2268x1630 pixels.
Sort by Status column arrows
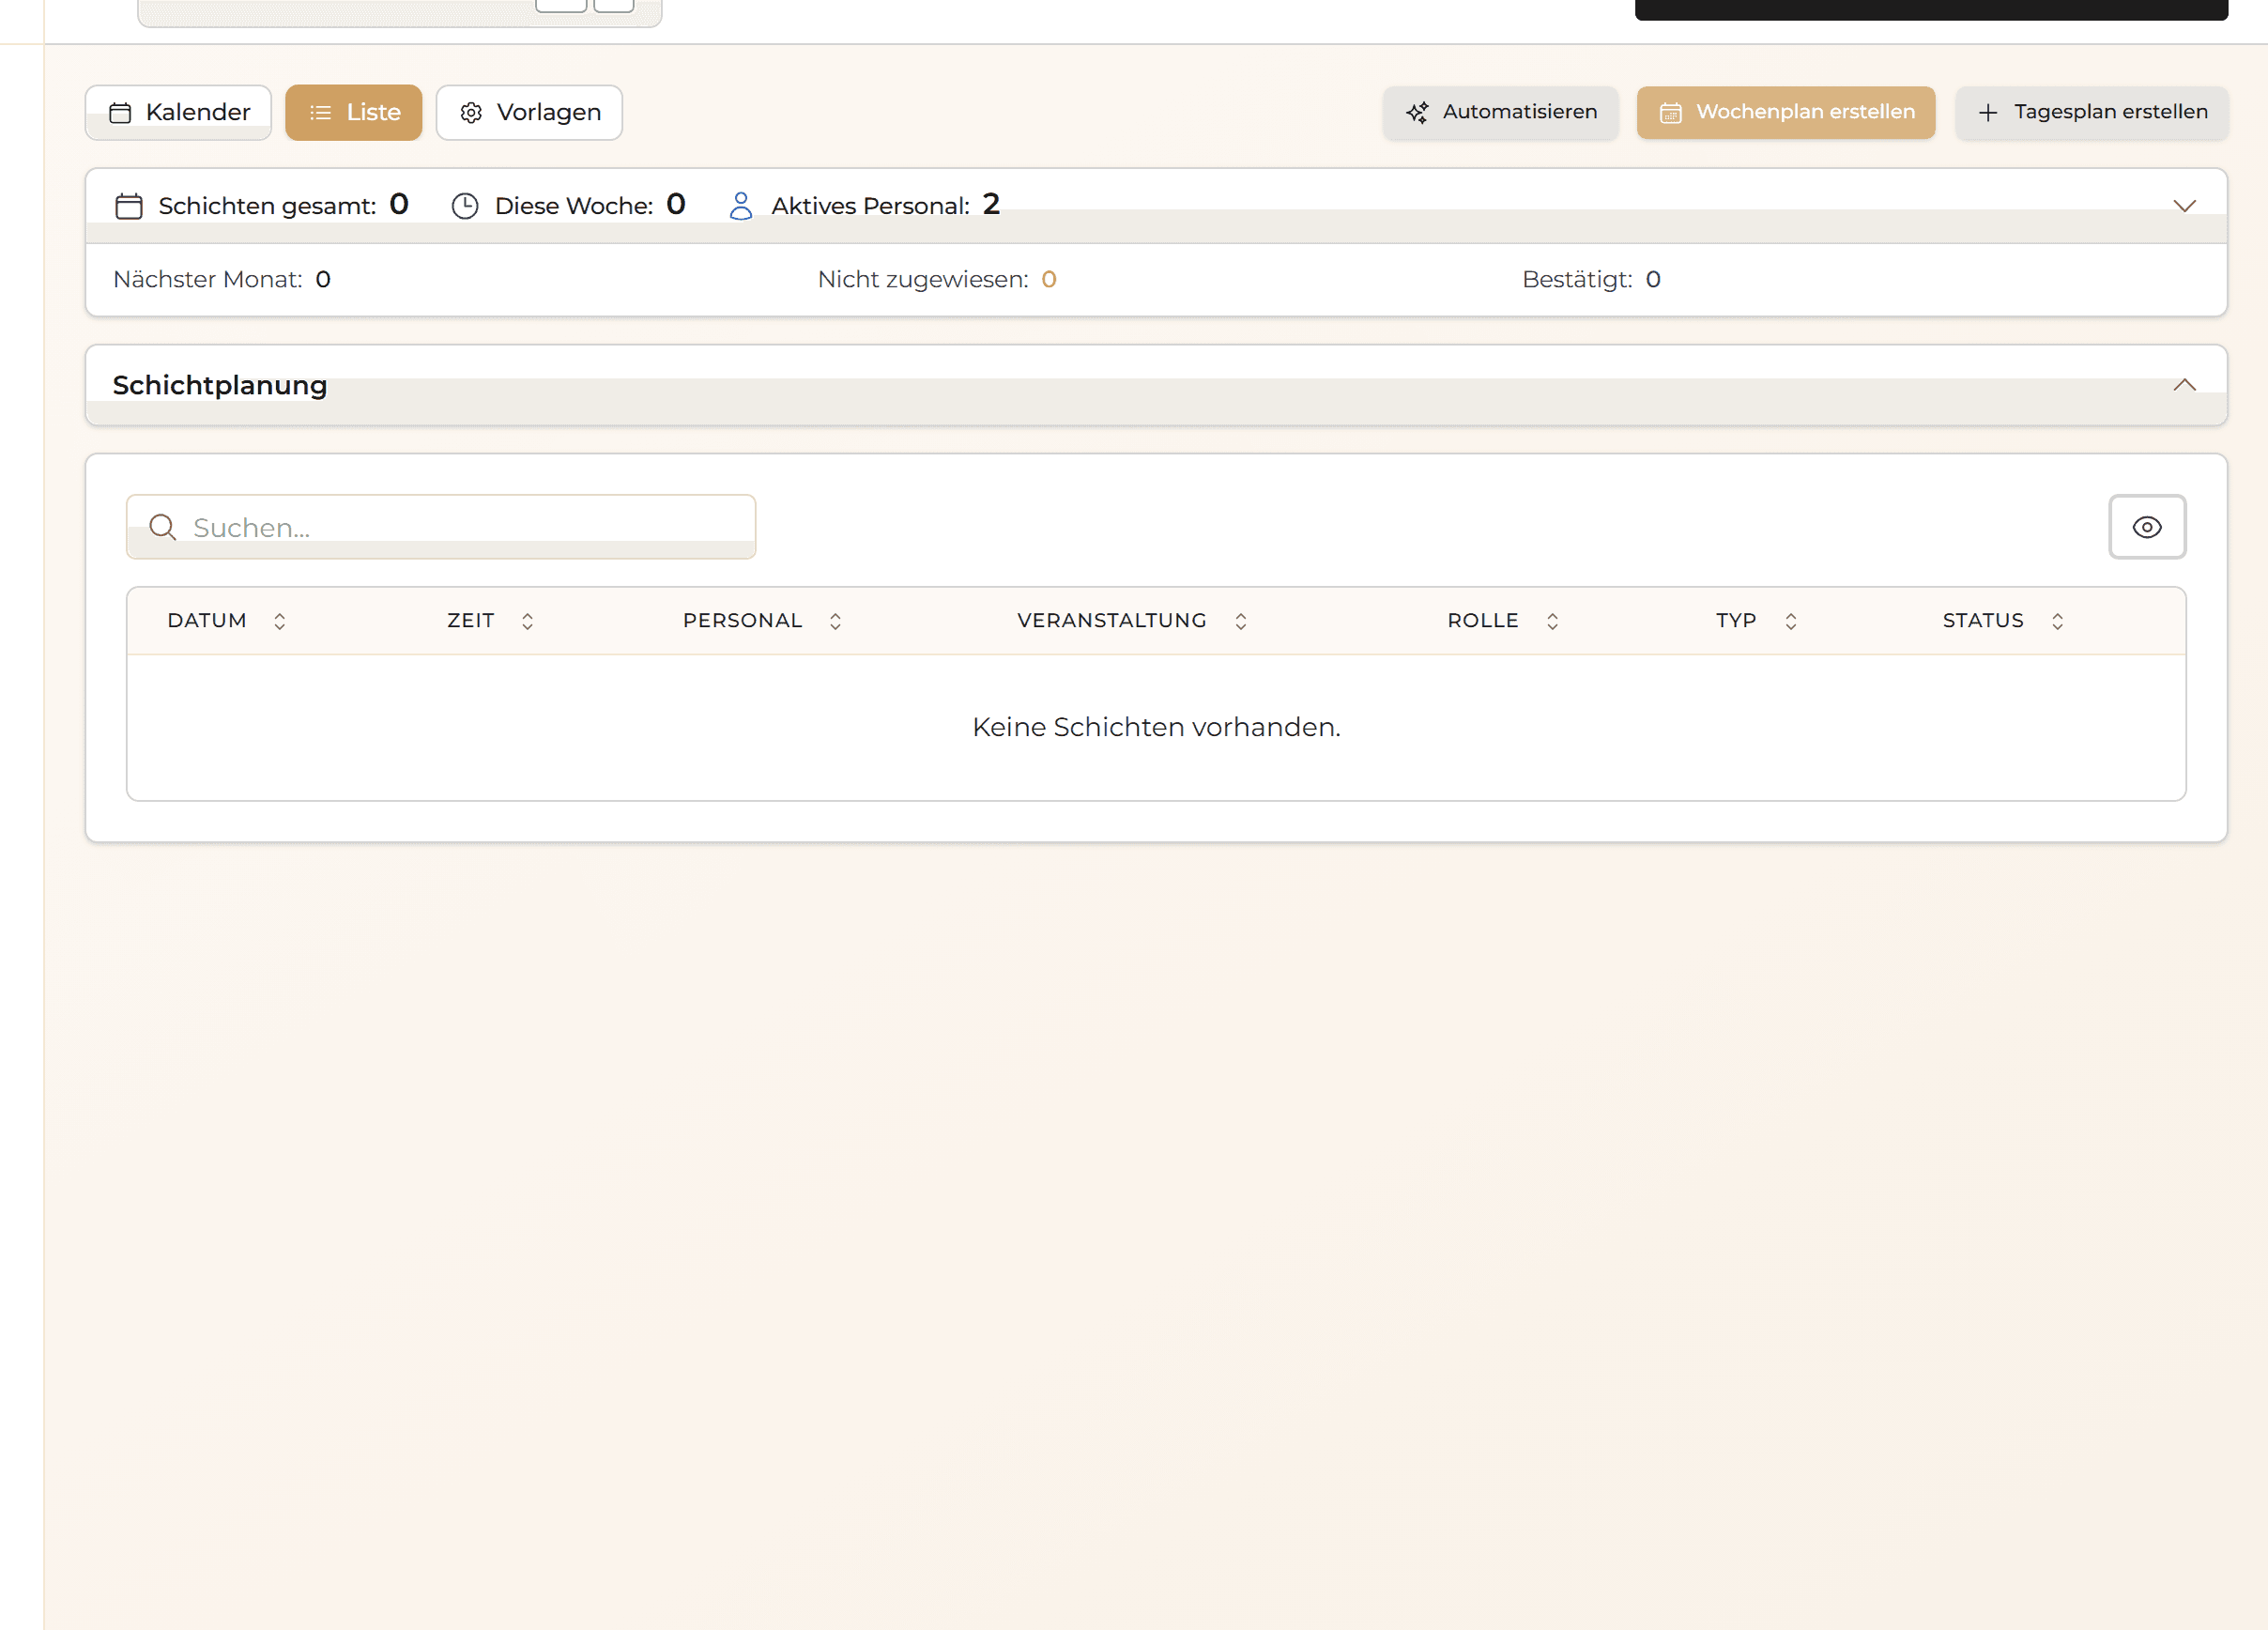(x=2058, y=621)
